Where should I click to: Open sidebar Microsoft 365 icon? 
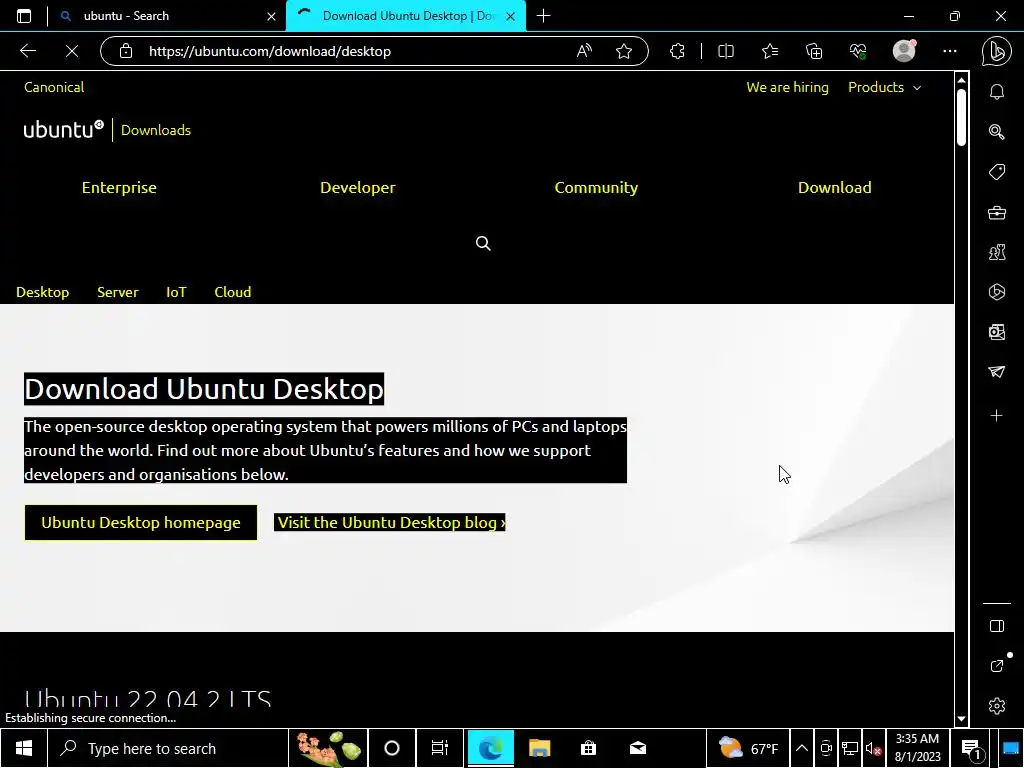click(x=997, y=292)
